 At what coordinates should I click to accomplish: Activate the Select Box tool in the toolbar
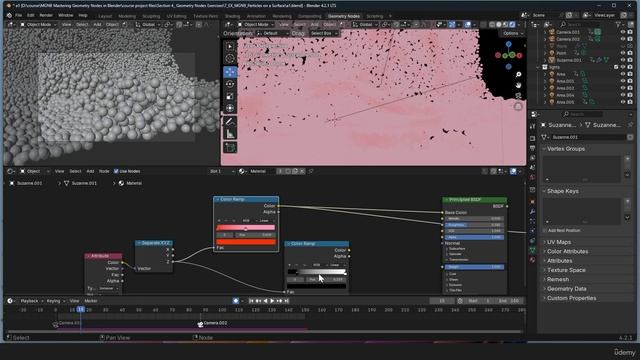[230, 46]
